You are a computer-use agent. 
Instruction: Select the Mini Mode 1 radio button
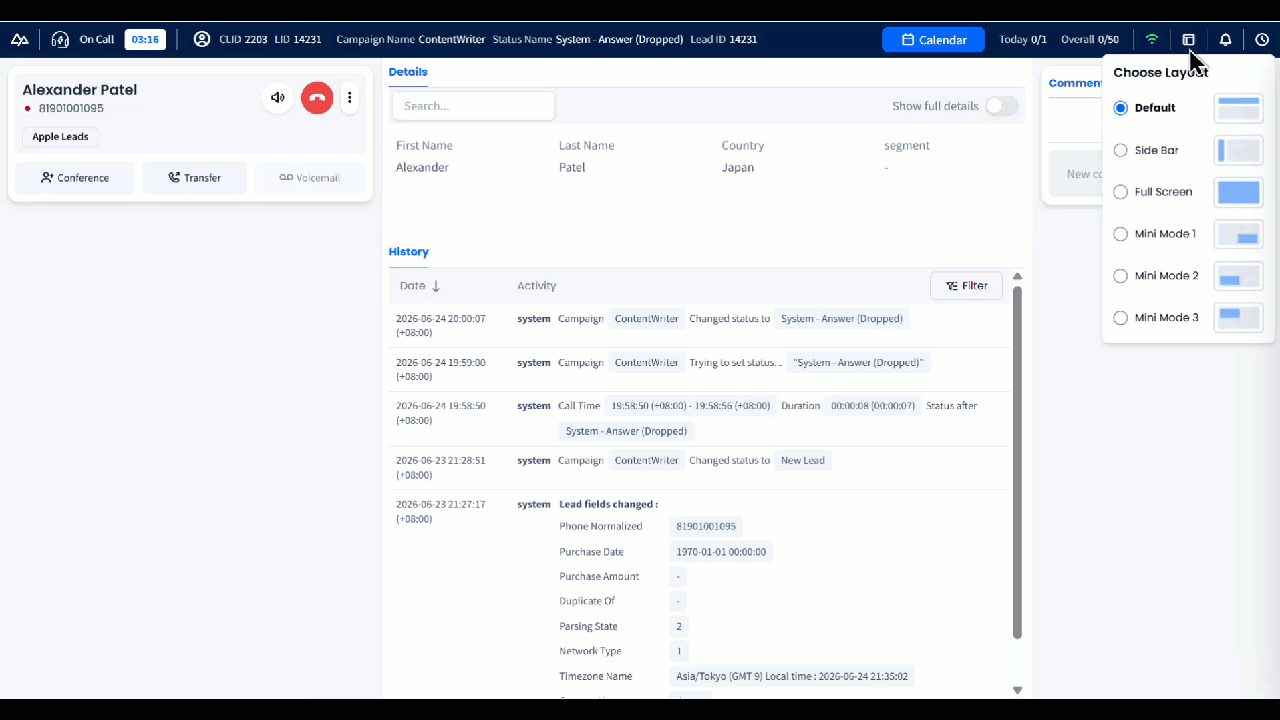click(x=1120, y=234)
